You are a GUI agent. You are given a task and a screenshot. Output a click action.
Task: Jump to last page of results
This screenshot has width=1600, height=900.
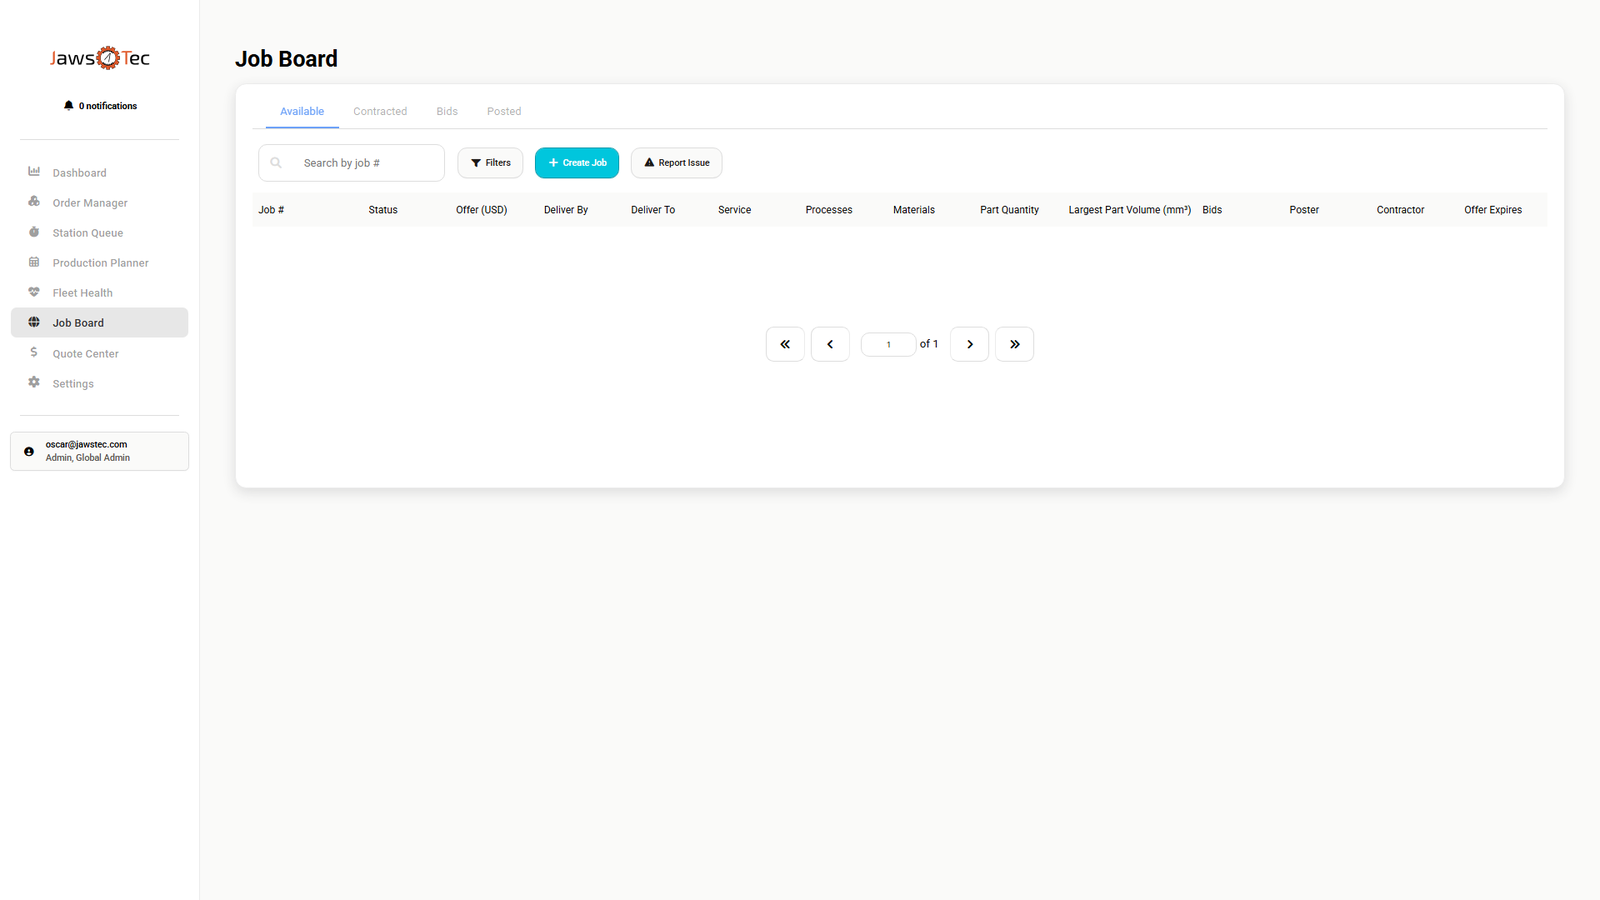(1014, 344)
